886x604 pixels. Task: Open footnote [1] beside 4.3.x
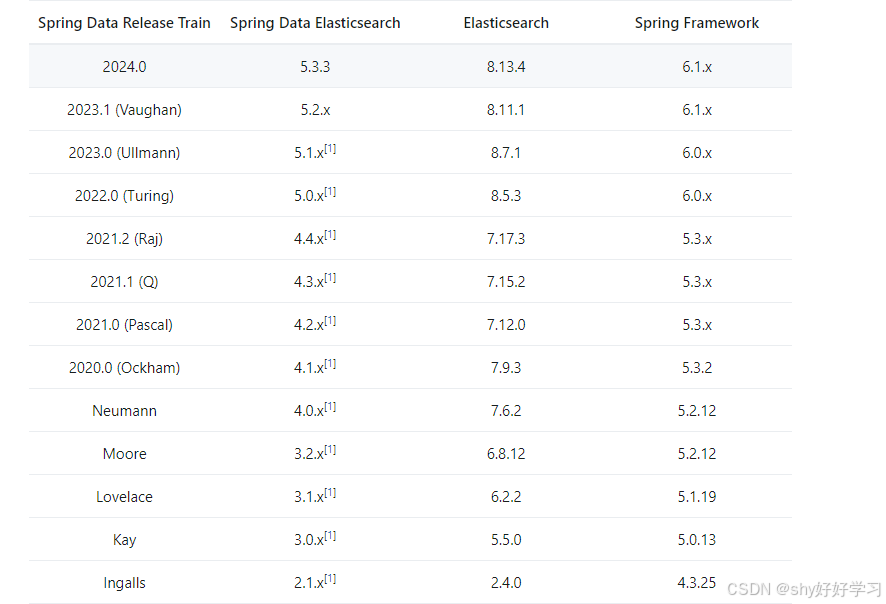tap(330, 277)
